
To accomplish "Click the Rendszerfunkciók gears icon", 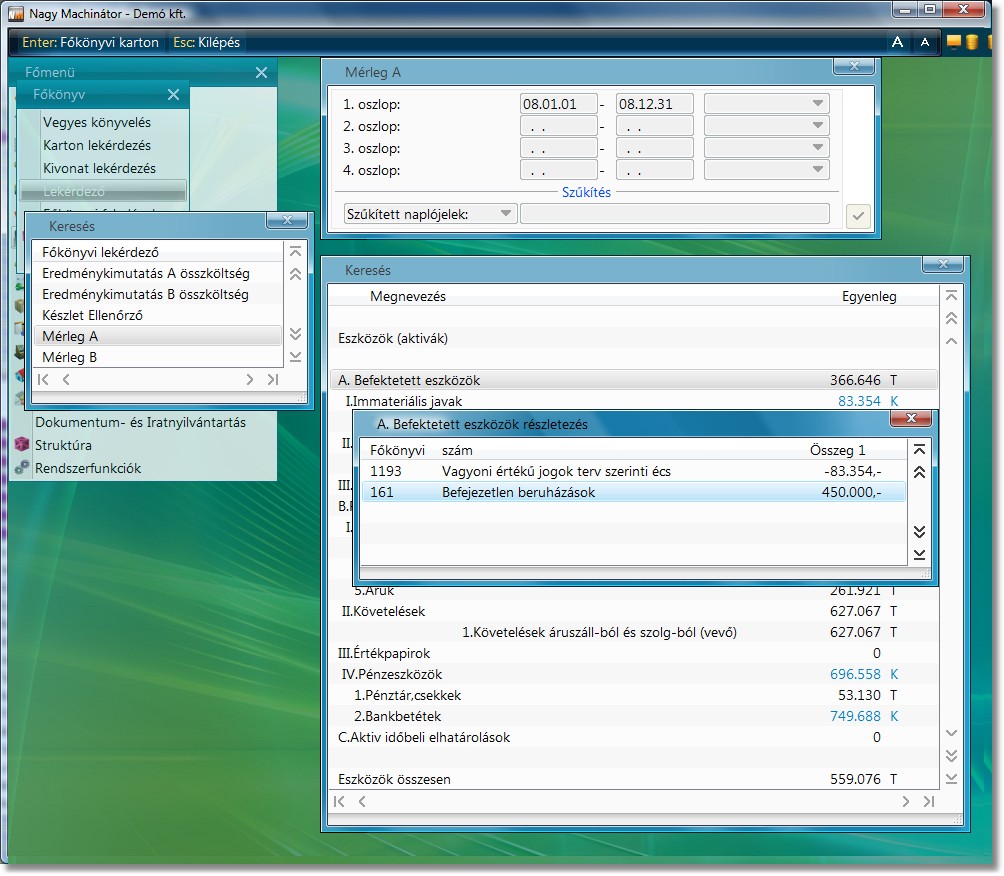I will (x=22, y=468).
